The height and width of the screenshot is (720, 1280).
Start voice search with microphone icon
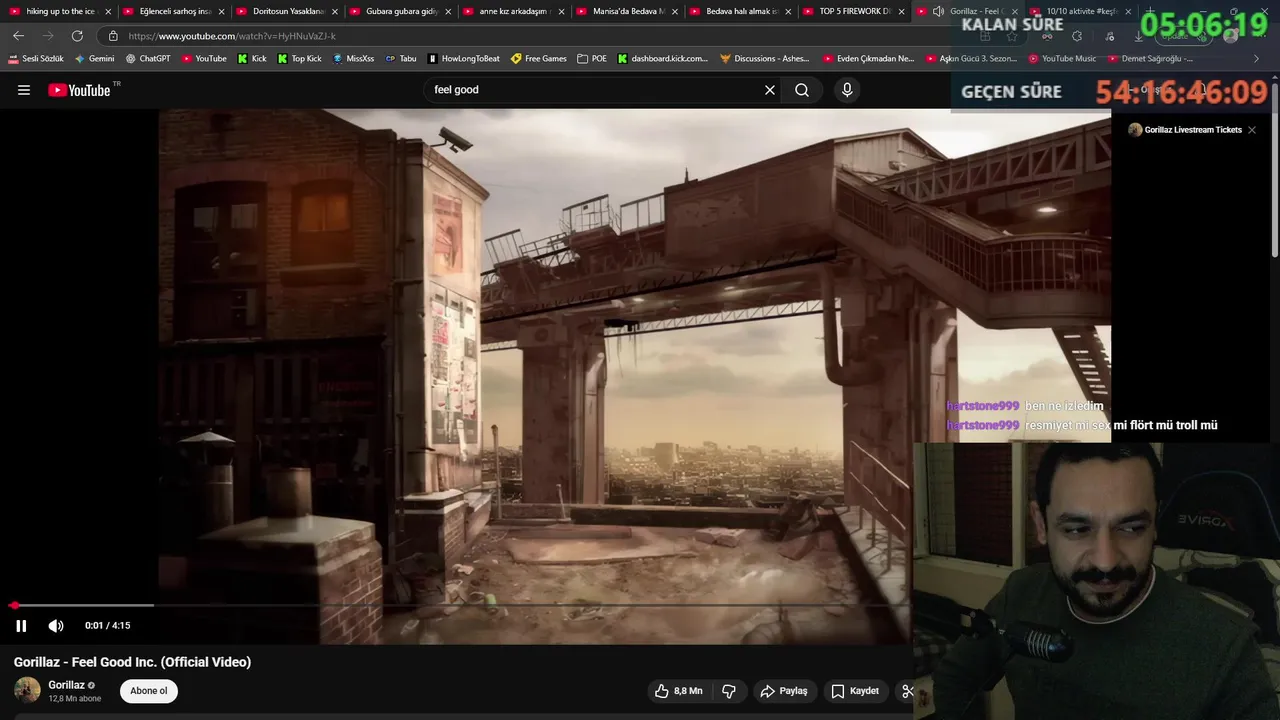click(x=847, y=90)
